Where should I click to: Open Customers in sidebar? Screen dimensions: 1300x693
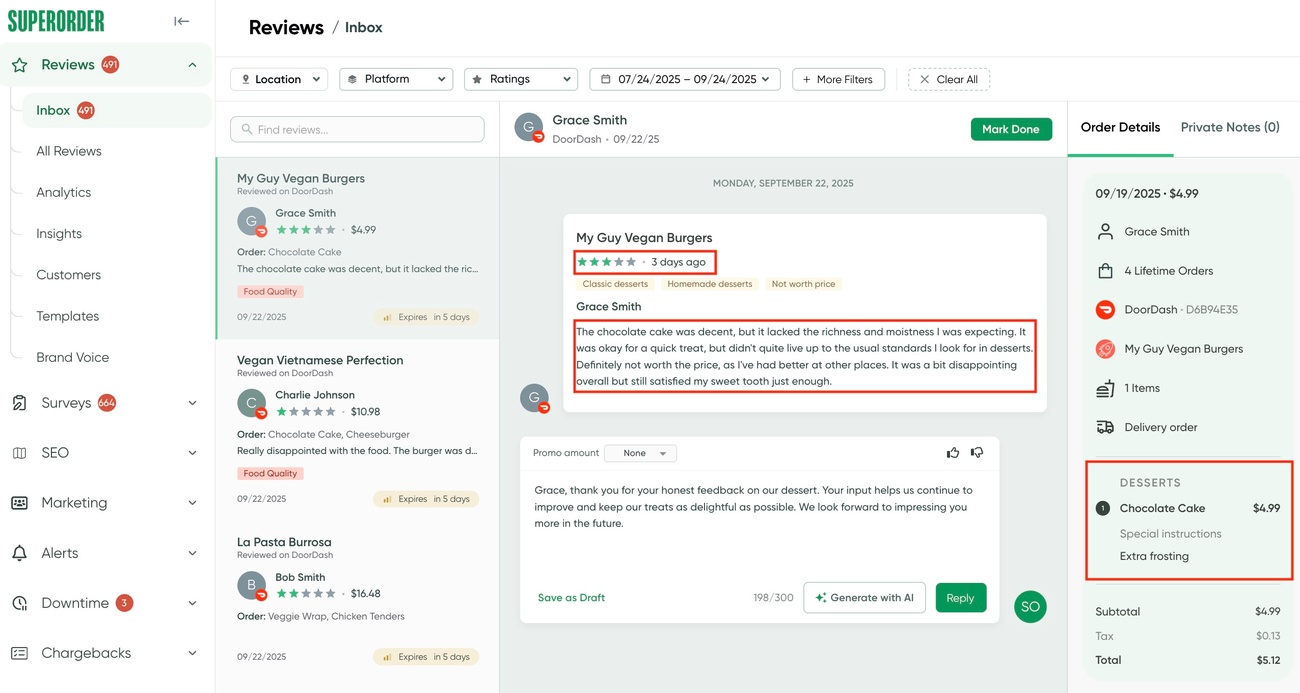68,275
